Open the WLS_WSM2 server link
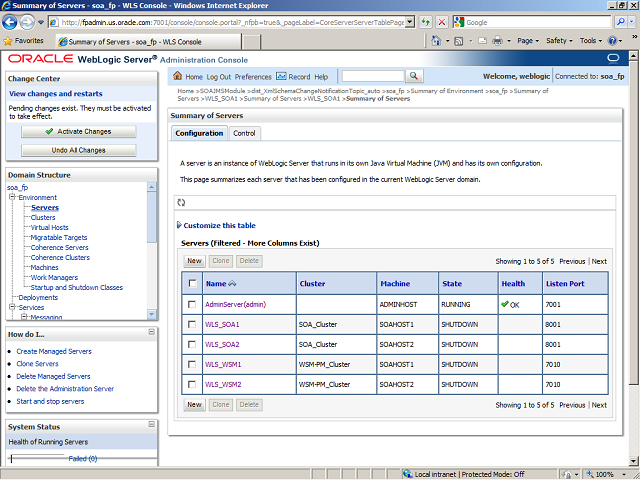640x480 pixels. coord(223,384)
